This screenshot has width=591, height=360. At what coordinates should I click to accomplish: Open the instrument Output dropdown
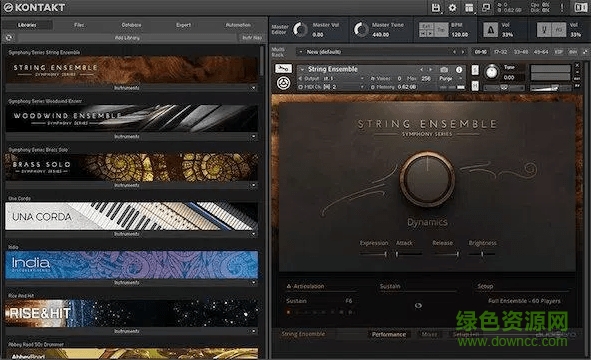point(332,78)
